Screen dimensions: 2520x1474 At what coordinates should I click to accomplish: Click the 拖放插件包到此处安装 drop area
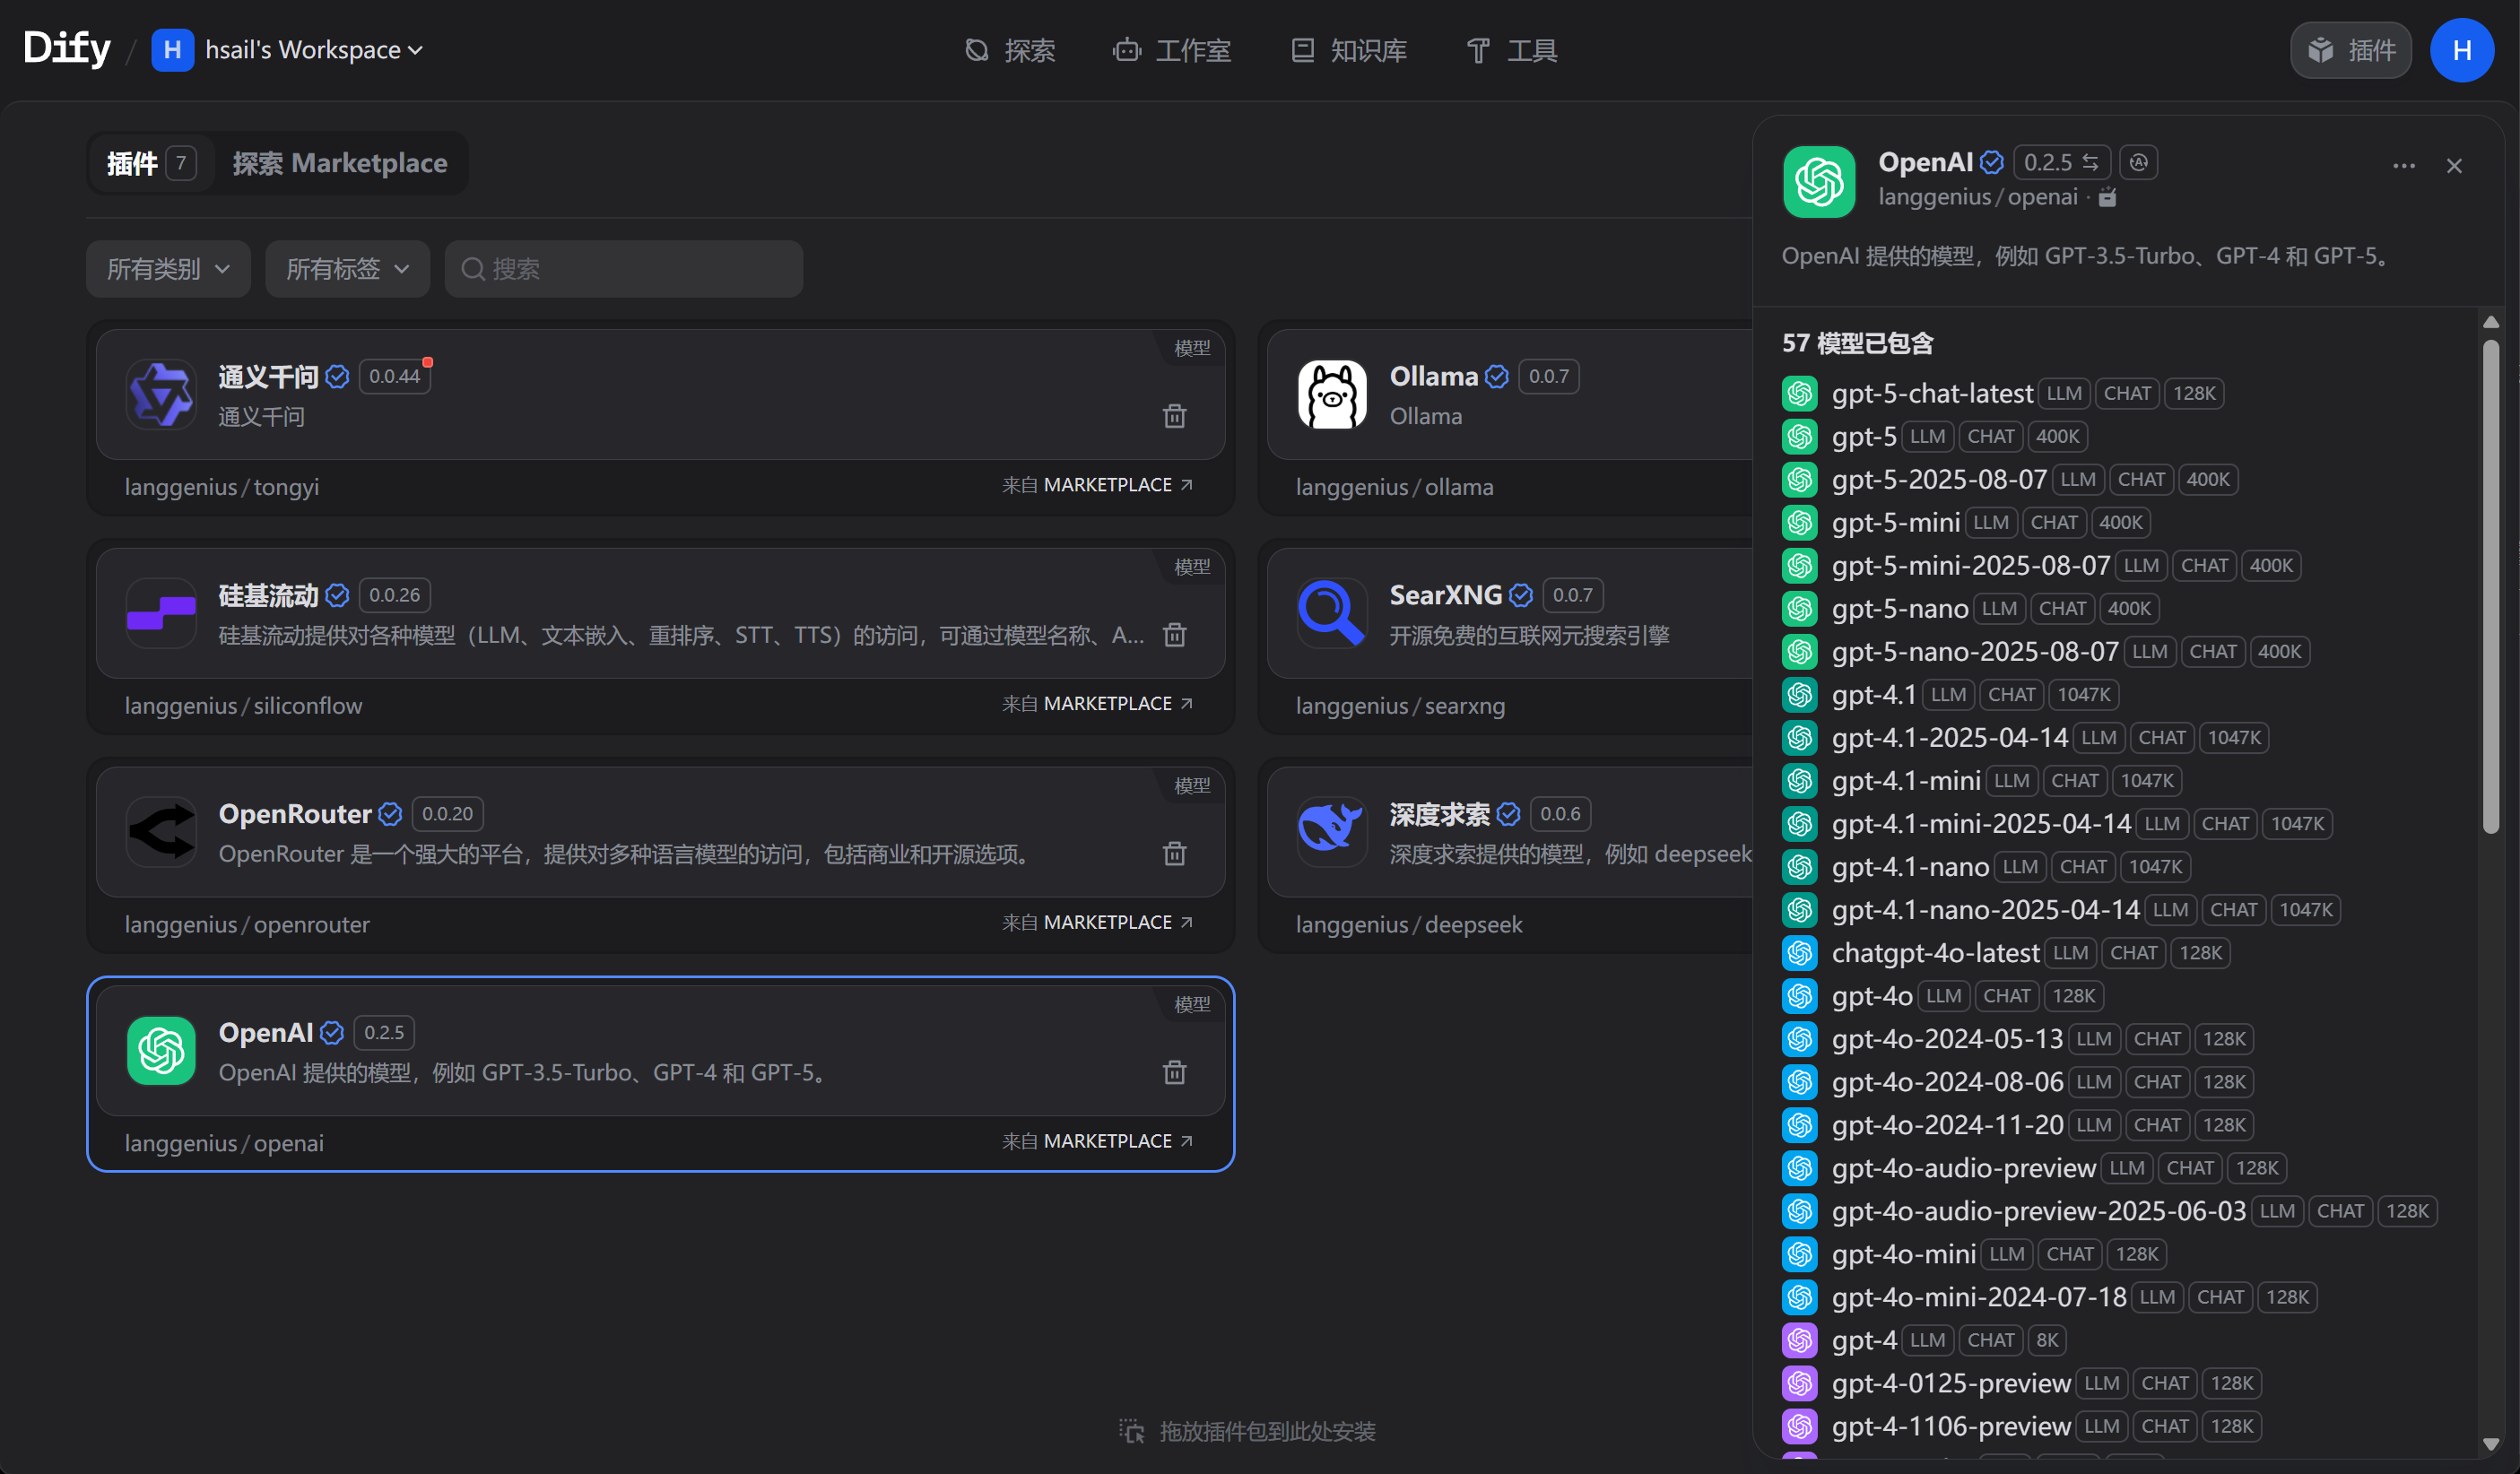[x=1247, y=1431]
